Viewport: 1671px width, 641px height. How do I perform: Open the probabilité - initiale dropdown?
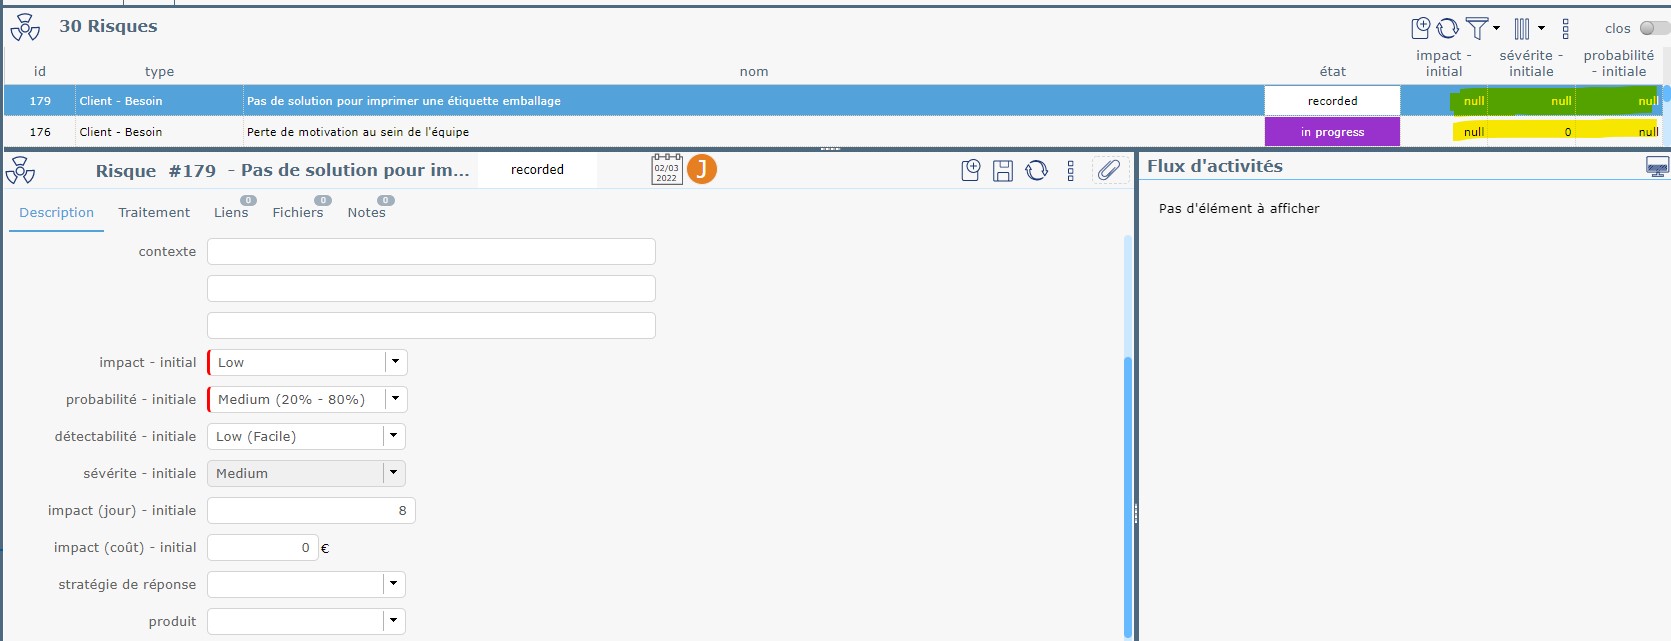pyautogui.click(x=396, y=400)
